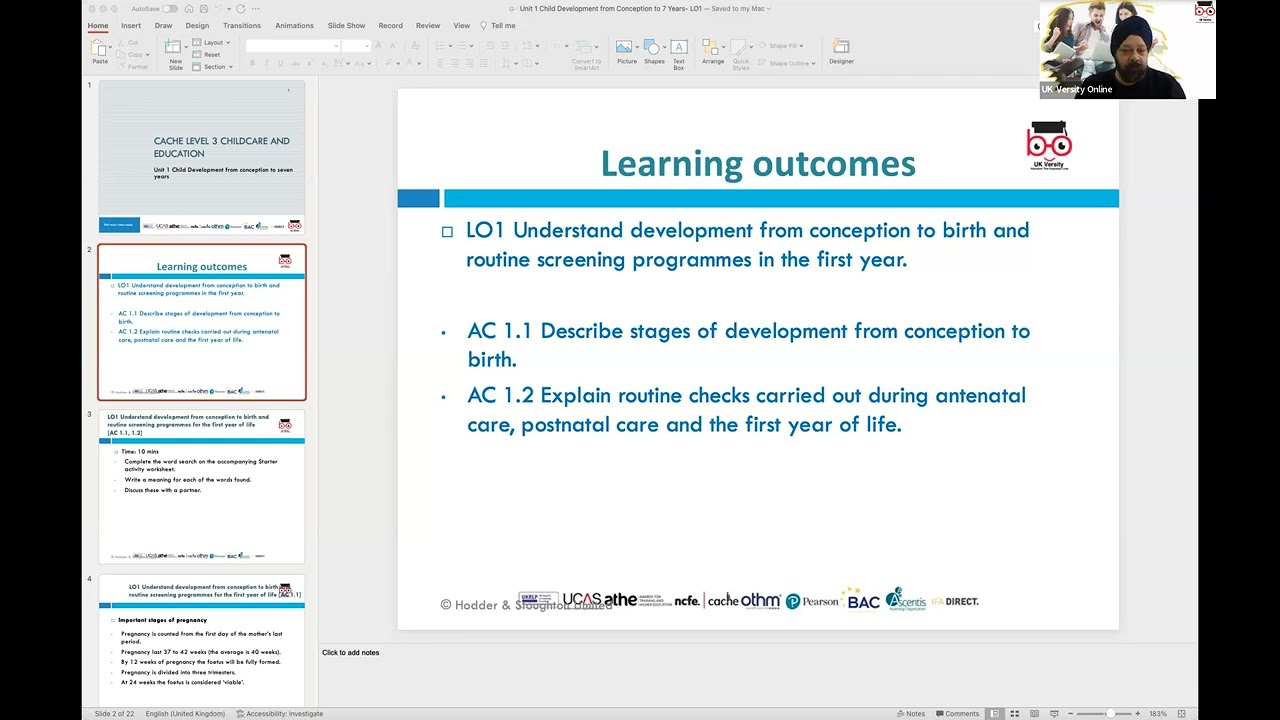The image size is (1280, 720).
Task: Click the Redo/Repeat icon
Action: (240, 9)
